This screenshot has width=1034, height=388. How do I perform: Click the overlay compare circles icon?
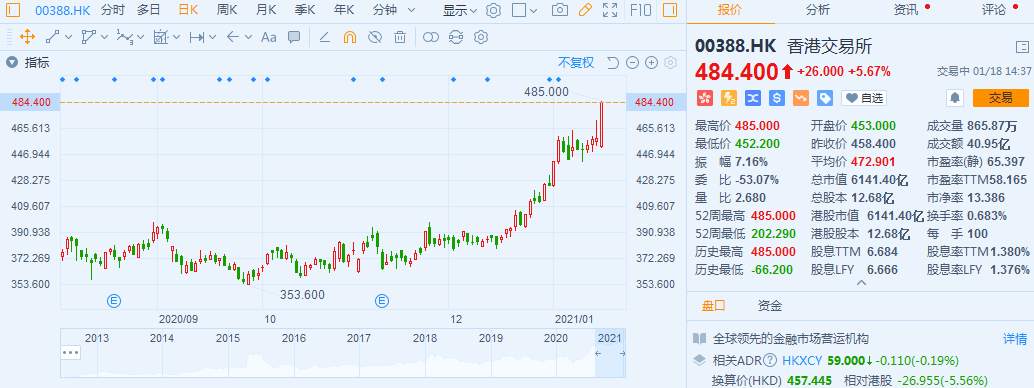pyautogui.click(x=431, y=37)
